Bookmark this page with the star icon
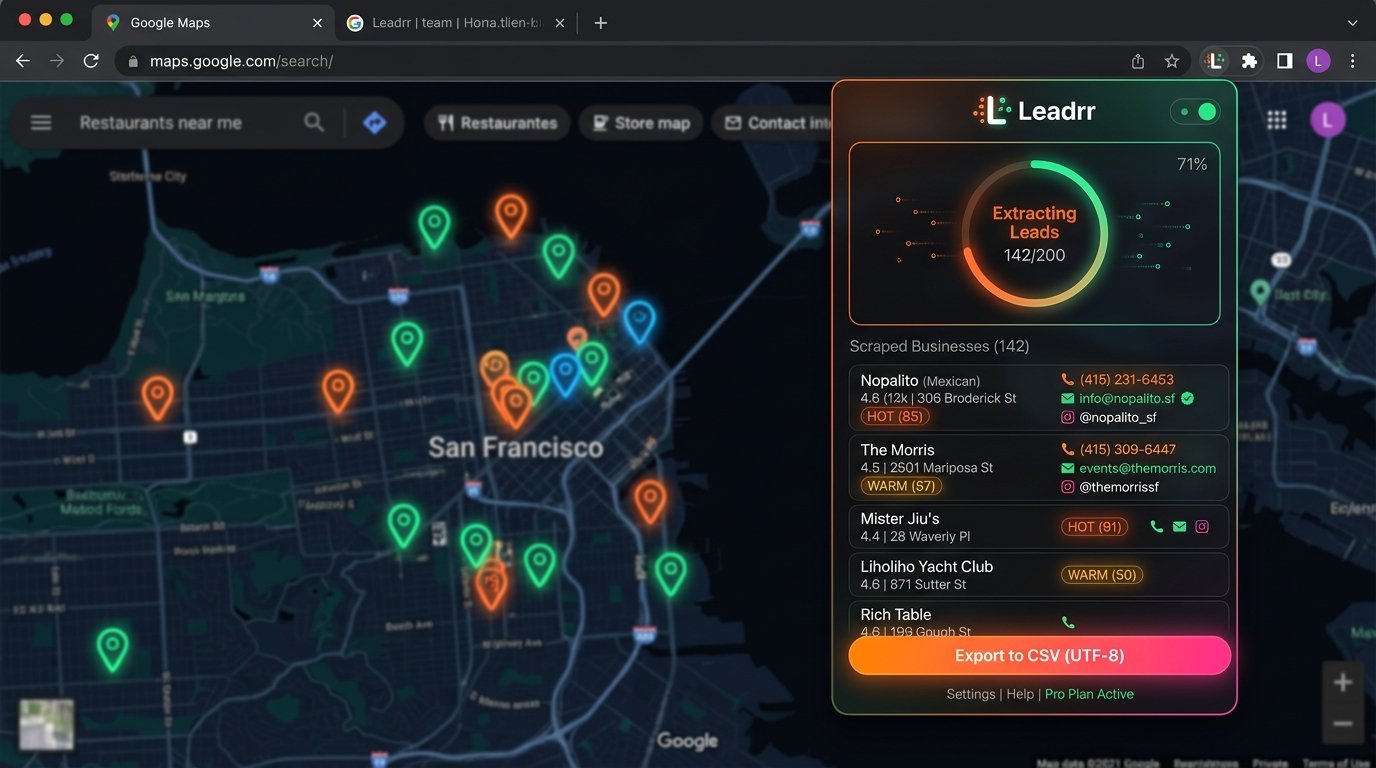1376x768 pixels. [1172, 61]
